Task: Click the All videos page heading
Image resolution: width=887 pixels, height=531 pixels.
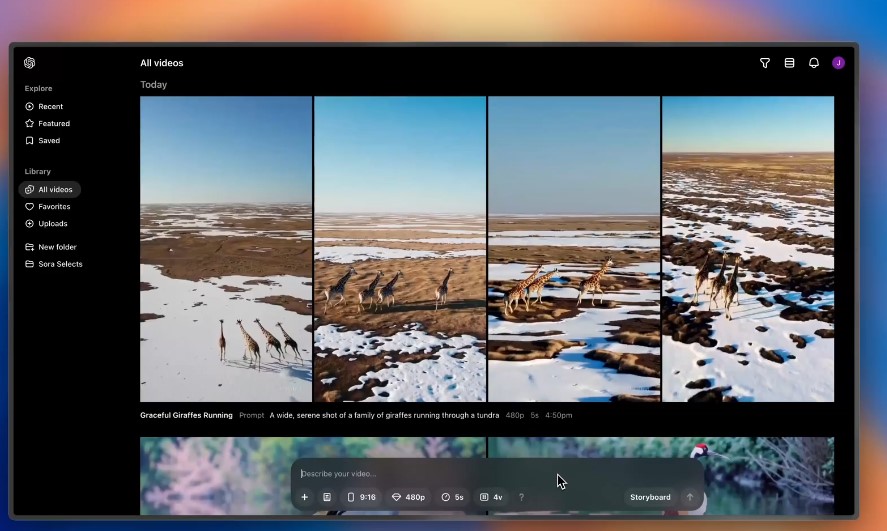Action: point(162,63)
